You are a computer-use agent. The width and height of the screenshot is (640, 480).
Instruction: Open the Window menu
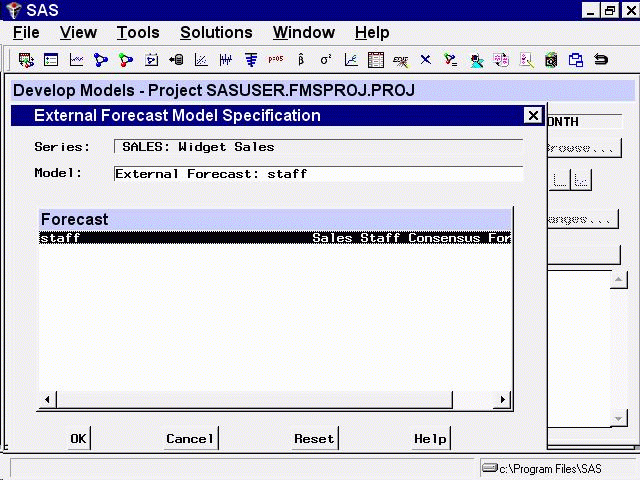tap(304, 33)
